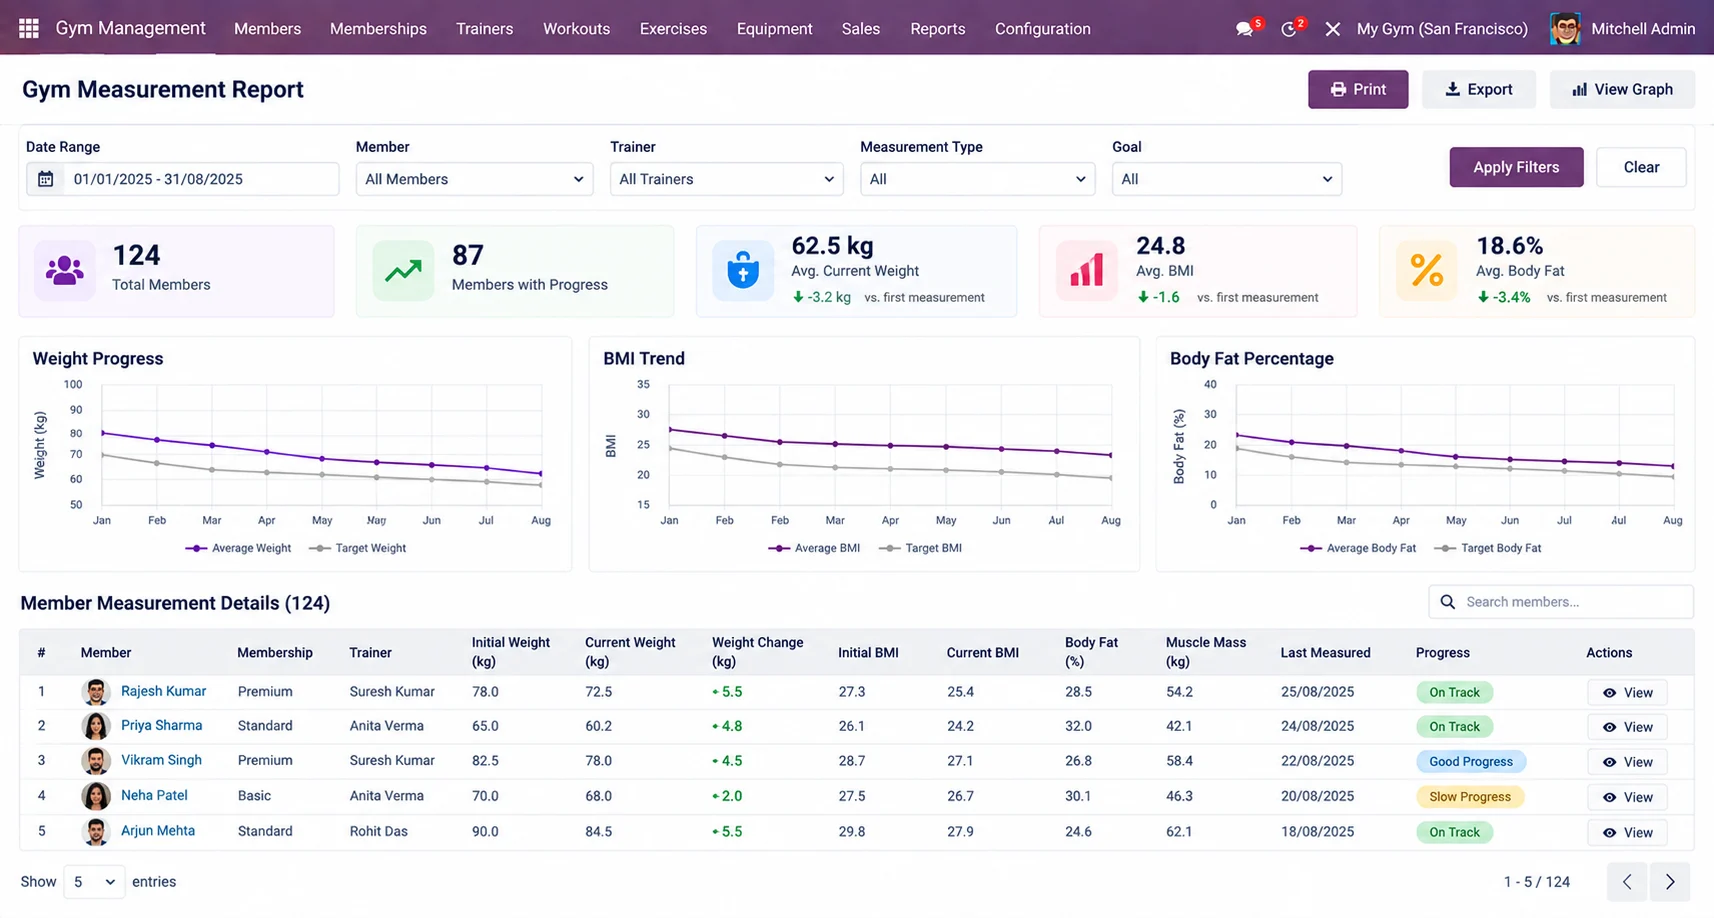Toggle Target Weight legend in Weight Progress
Image resolution: width=1714 pixels, height=918 pixels.
358,548
